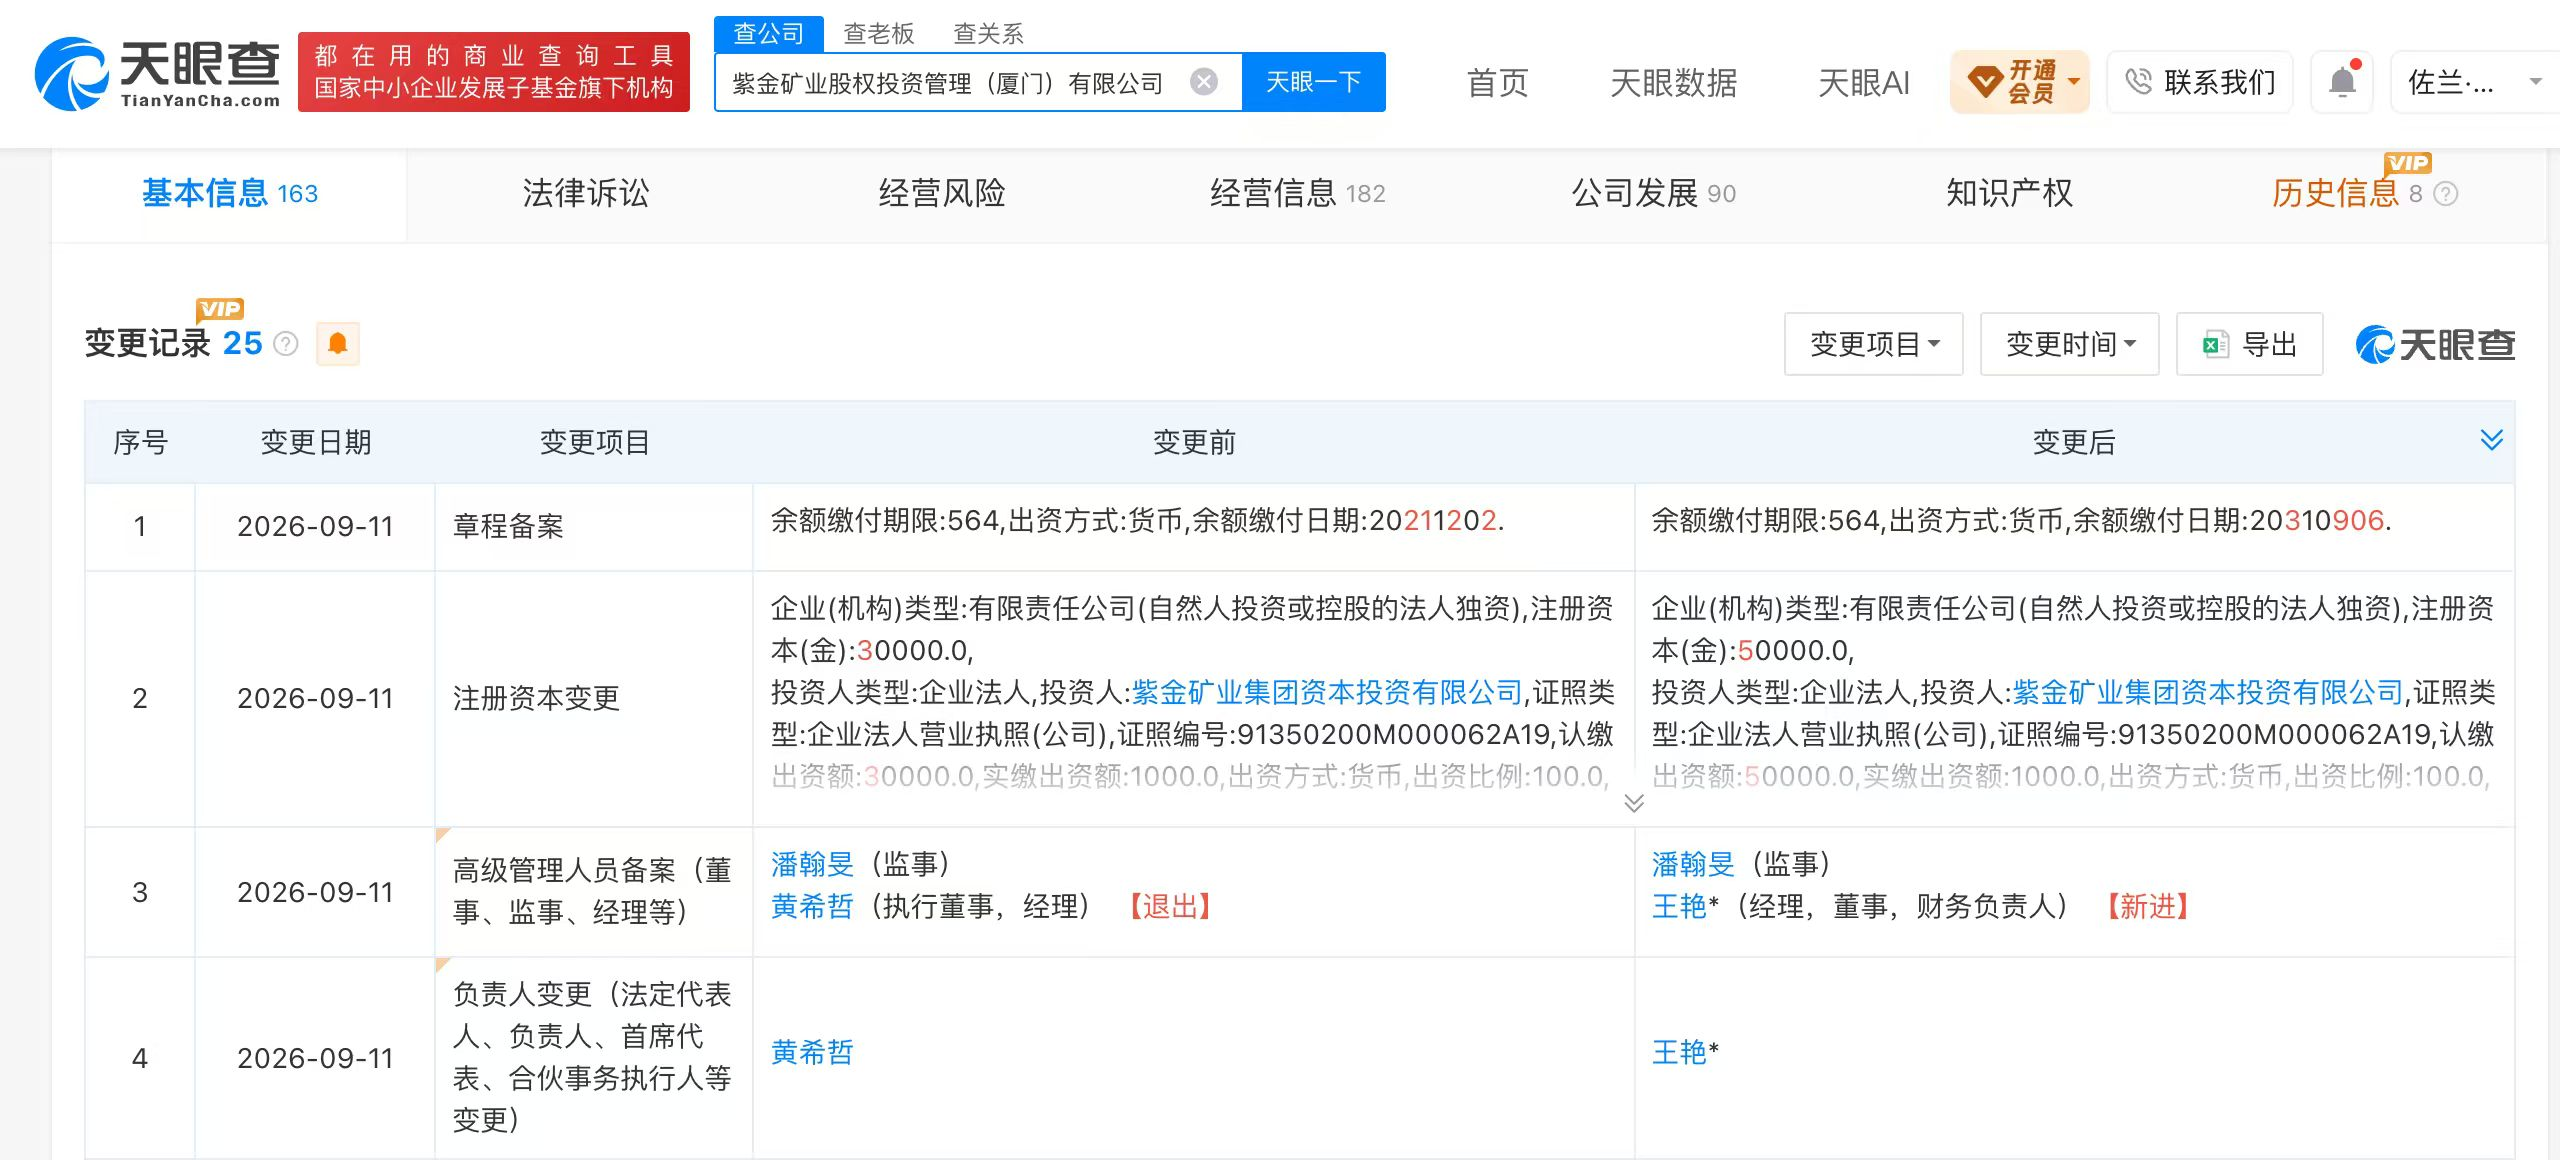
Task: Open the user account dropdown arrow
Action: click(x=2535, y=82)
